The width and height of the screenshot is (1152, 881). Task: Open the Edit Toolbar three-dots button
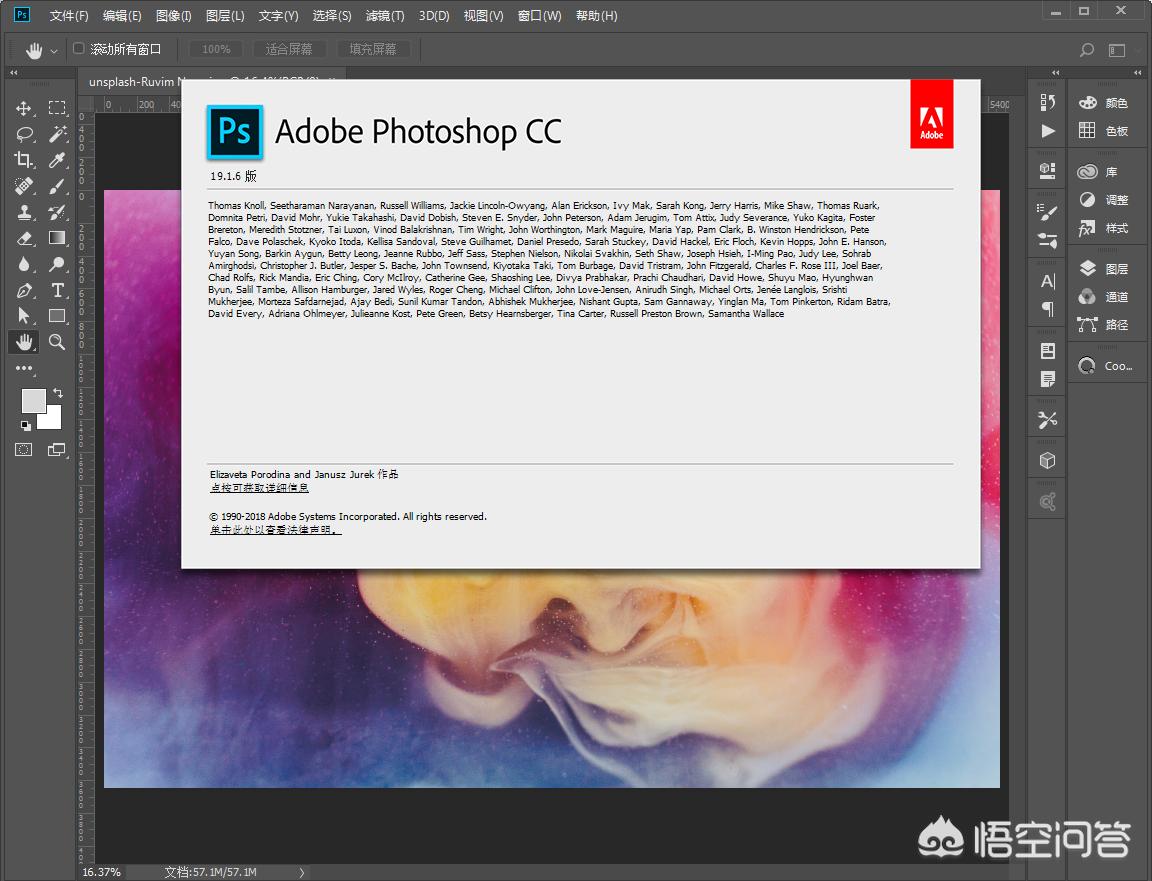click(24, 368)
